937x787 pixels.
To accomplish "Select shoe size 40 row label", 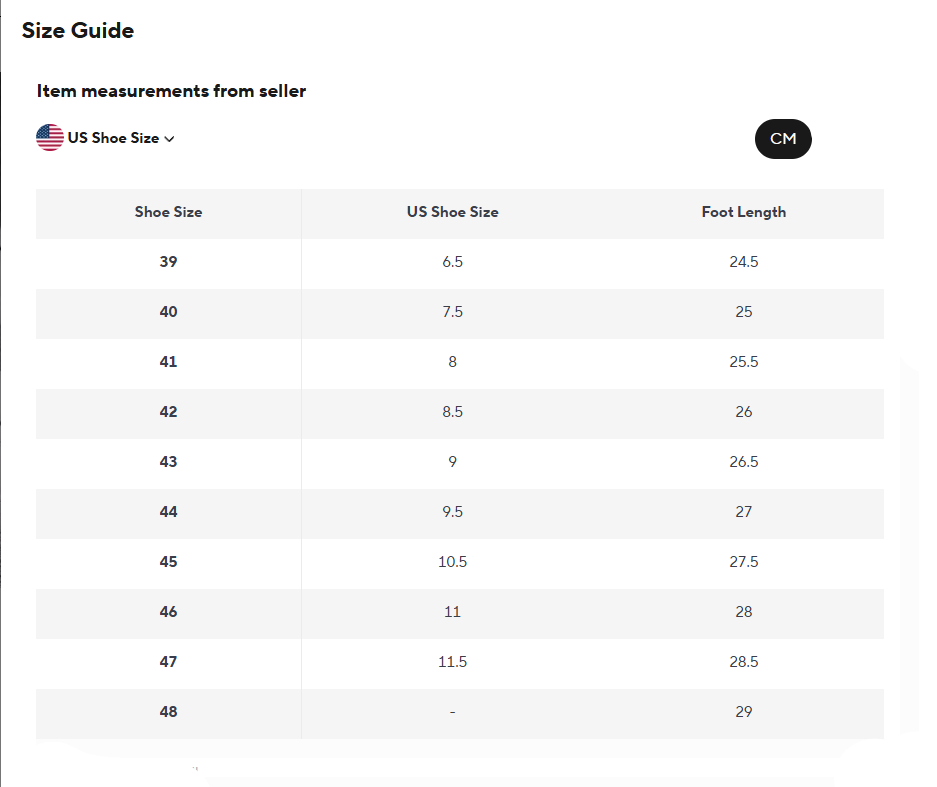I will pos(169,312).
